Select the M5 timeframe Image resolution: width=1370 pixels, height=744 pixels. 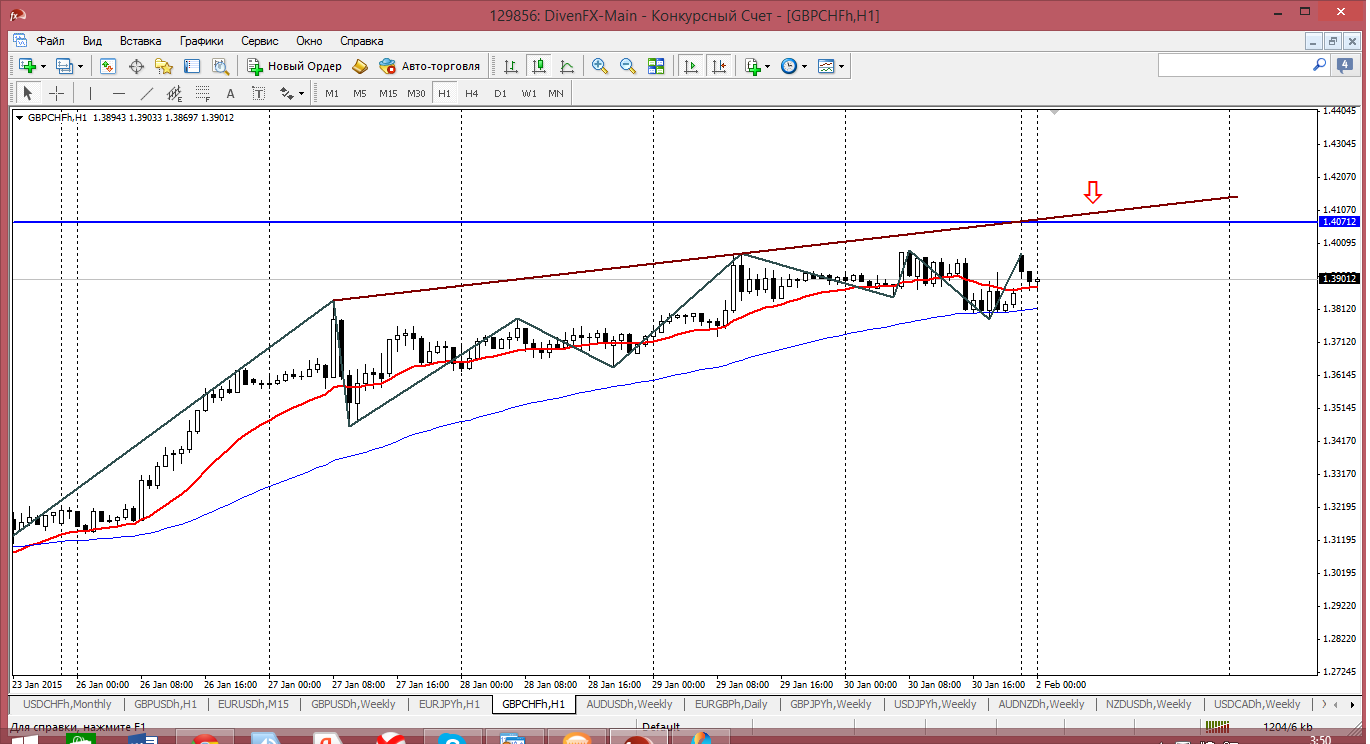(360, 93)
